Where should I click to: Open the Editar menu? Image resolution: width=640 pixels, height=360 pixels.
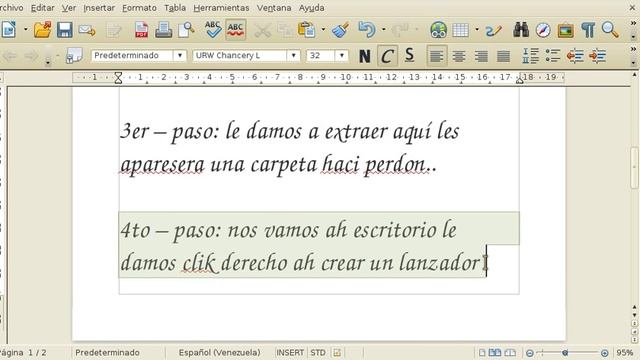(42, 8)
